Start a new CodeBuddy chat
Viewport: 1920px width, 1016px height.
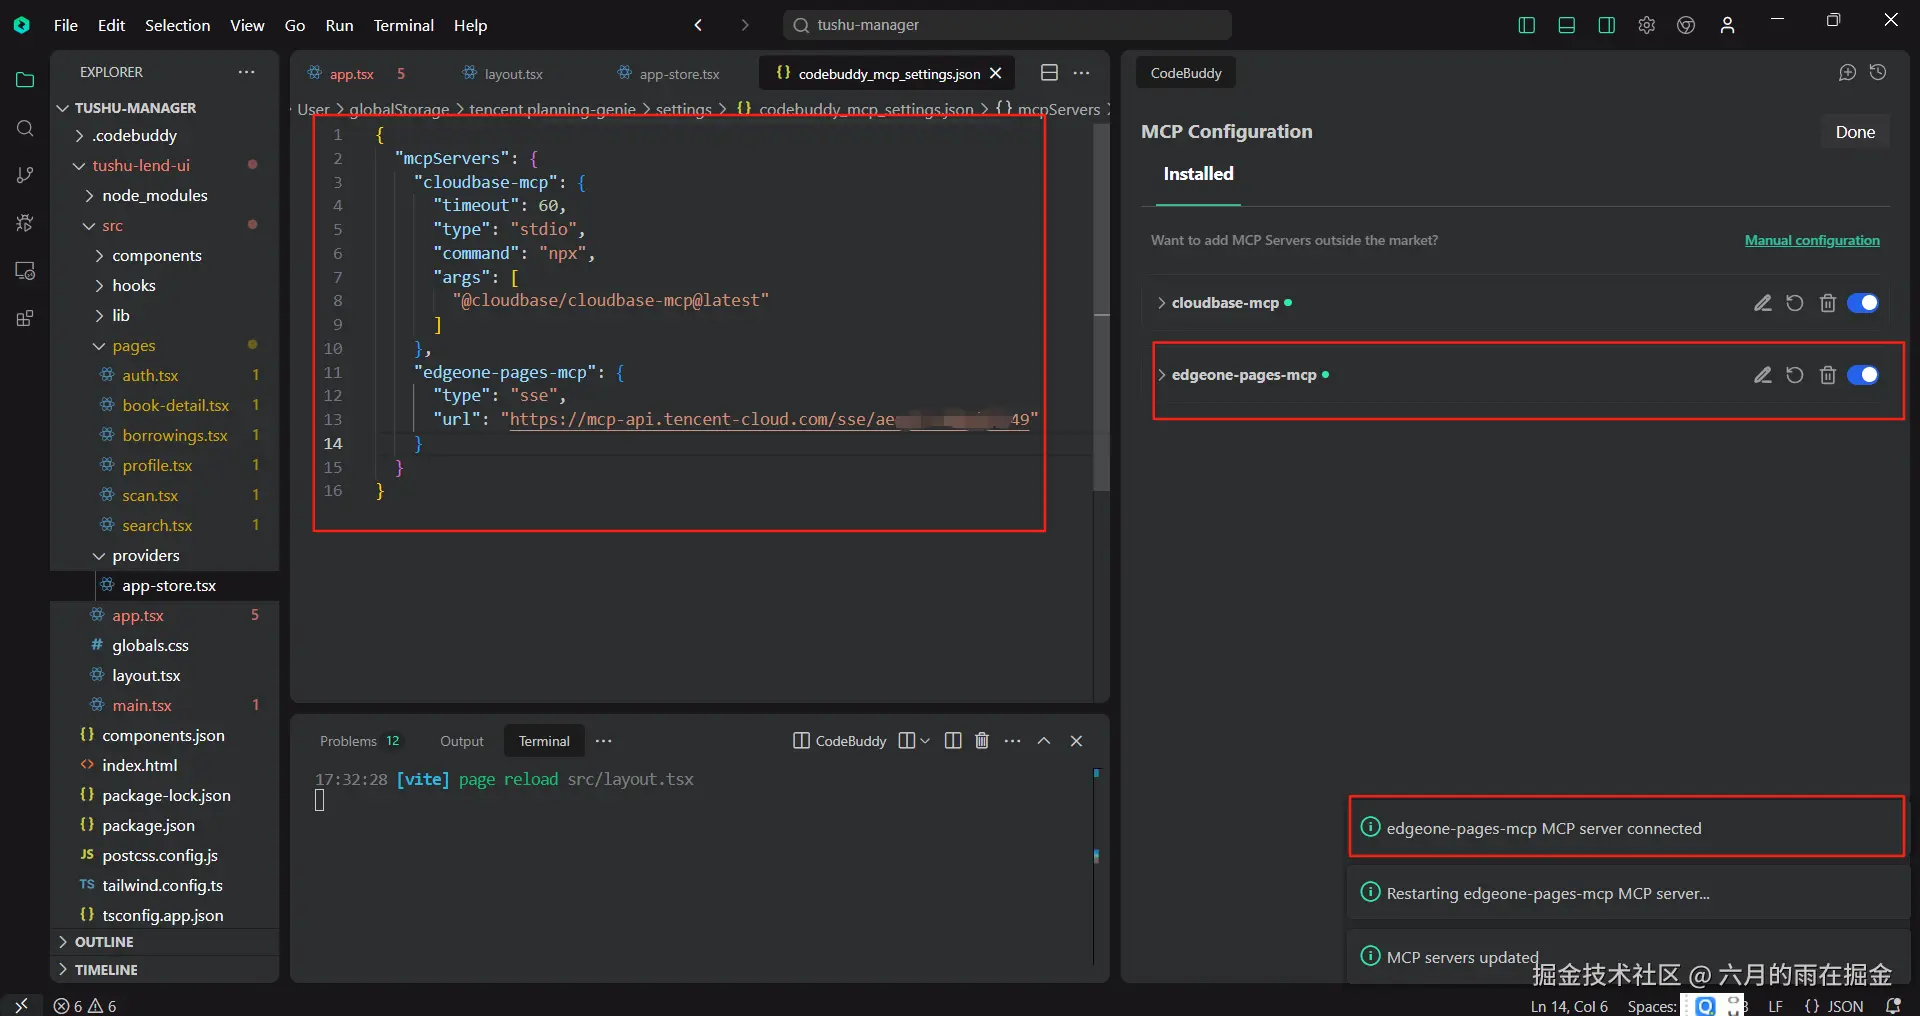(x=1846, y=73)
